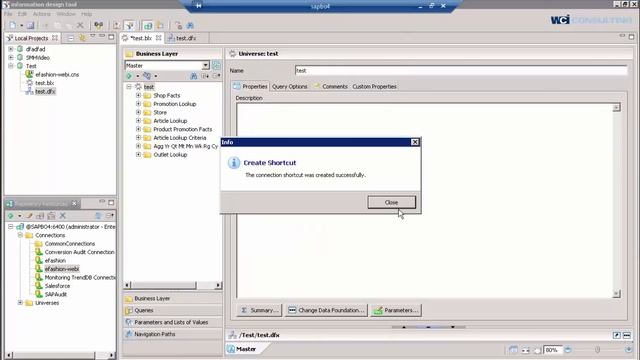640x360 pixels.
Task: Click the zoom in icon at slider end
Action: point(629,350)
